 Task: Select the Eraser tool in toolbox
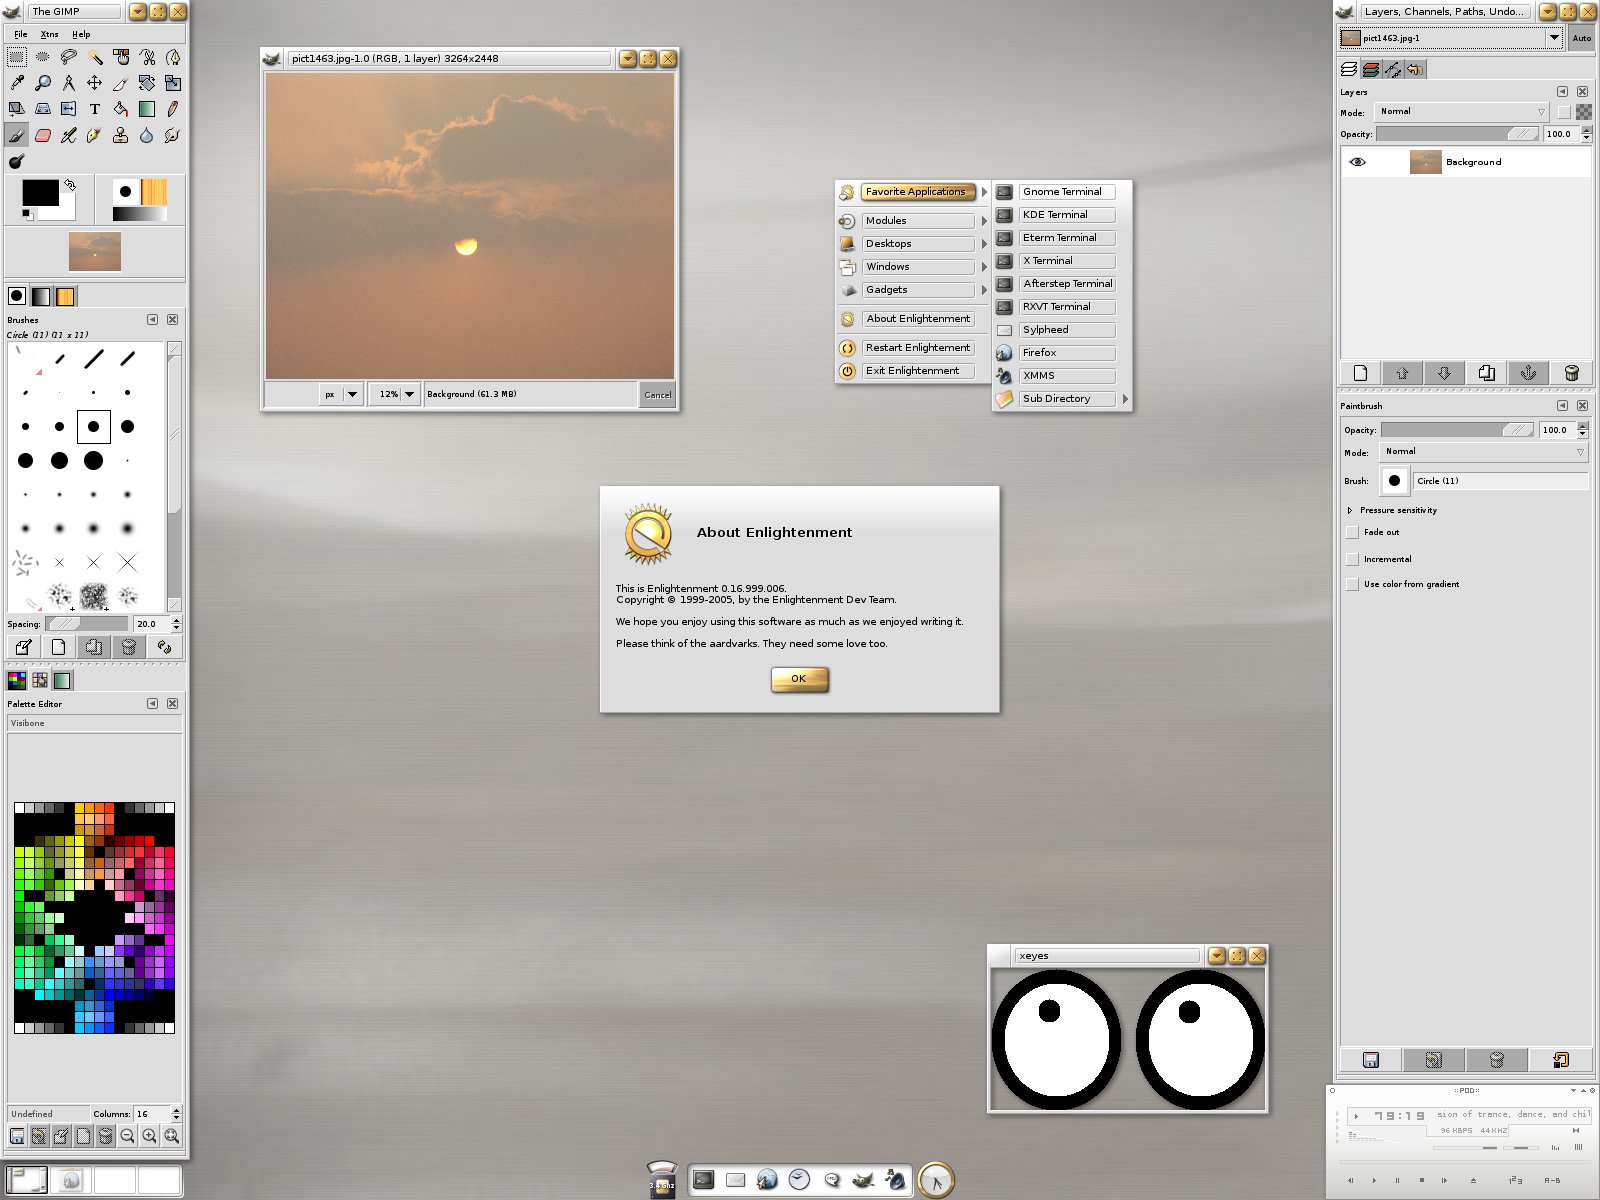pyautogui.click(x=43, y=135)
